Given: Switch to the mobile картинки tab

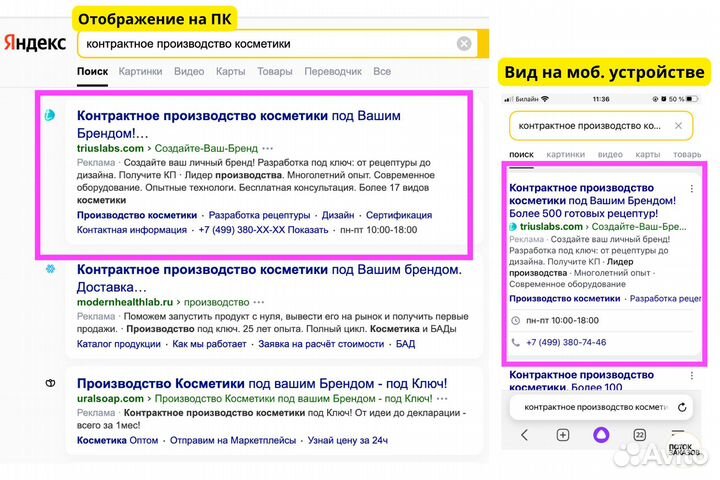Looking at the screenshot, I should tap(565, 154).
